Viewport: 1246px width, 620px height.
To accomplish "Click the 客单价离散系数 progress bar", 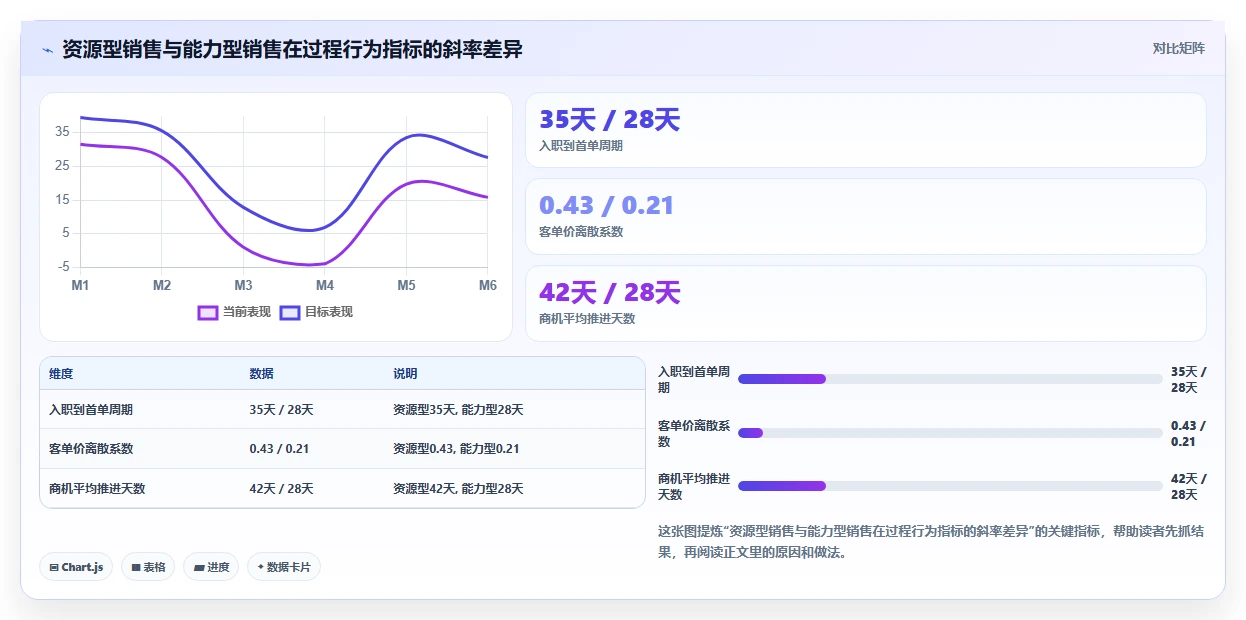I will point(950,433).
